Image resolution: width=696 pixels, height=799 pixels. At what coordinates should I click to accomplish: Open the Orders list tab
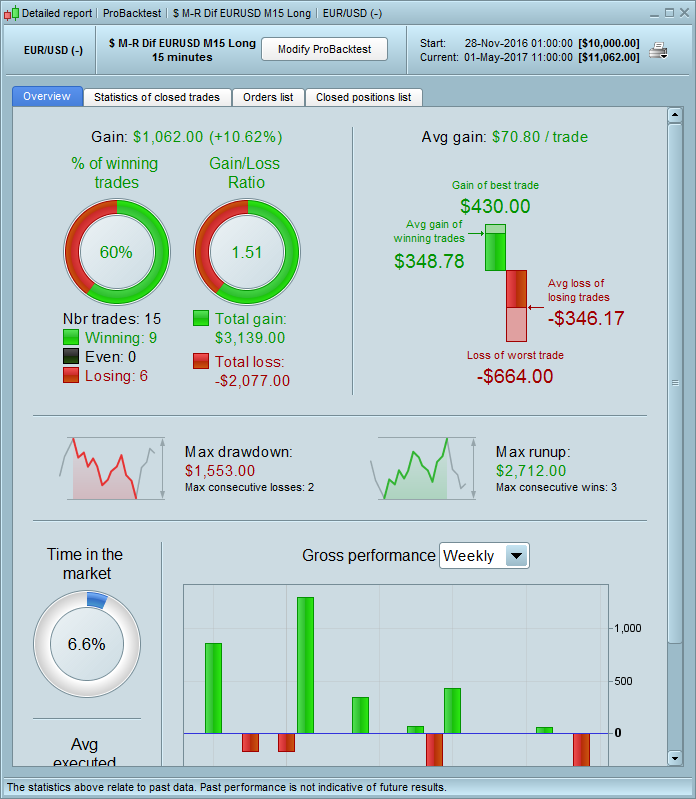[x=268, y=97]
